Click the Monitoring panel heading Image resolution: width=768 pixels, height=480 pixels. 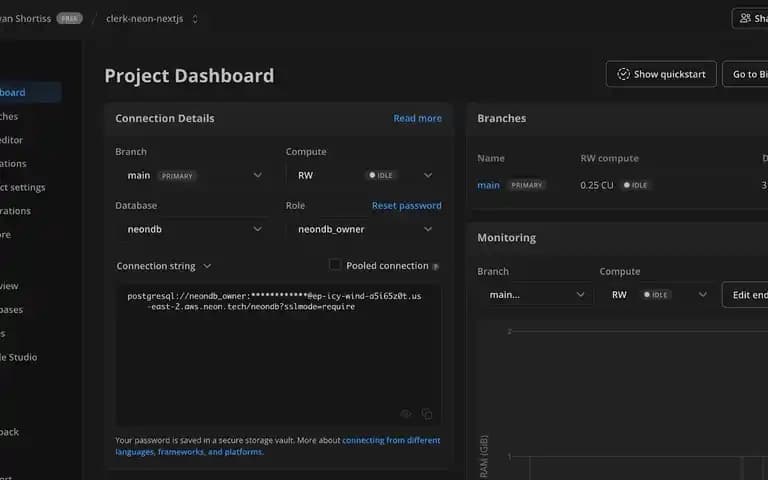[x=506, y=238]
